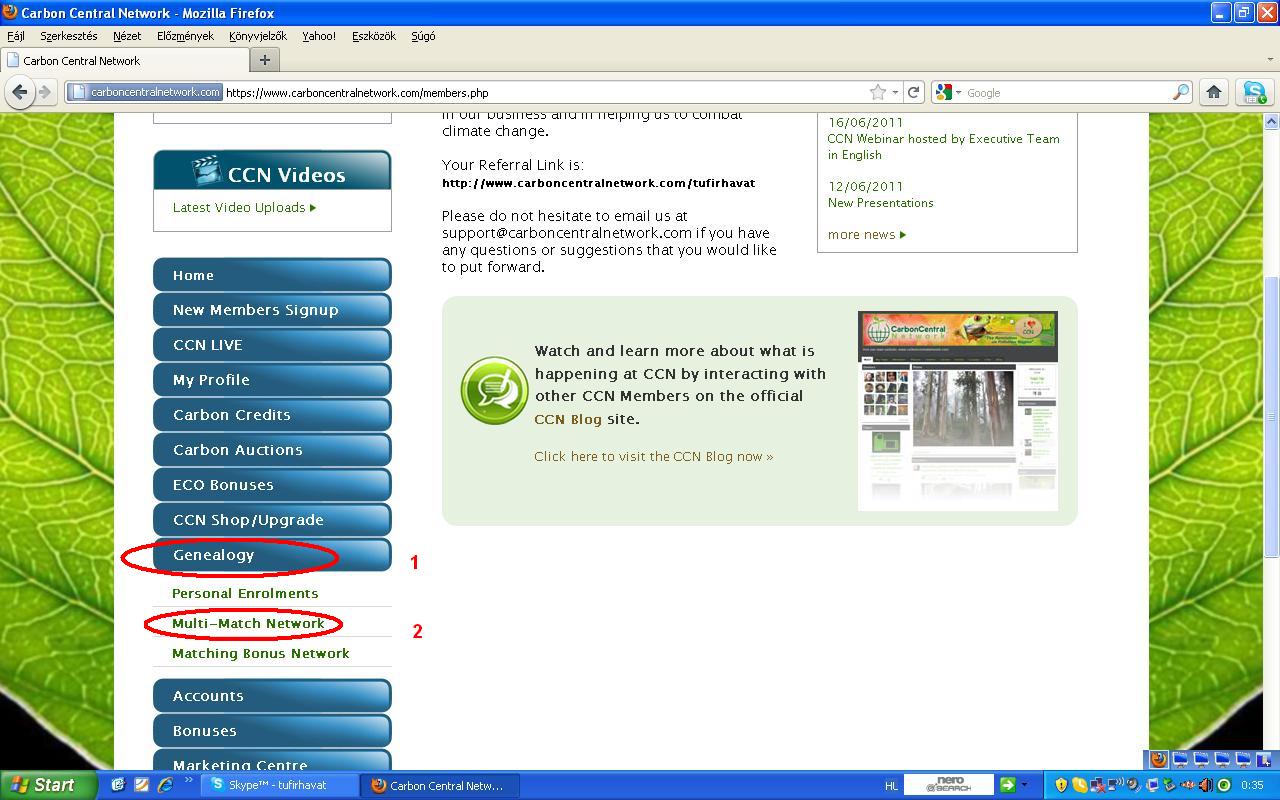
Task: Click the Home sidebar button
Action: point(272,275)
